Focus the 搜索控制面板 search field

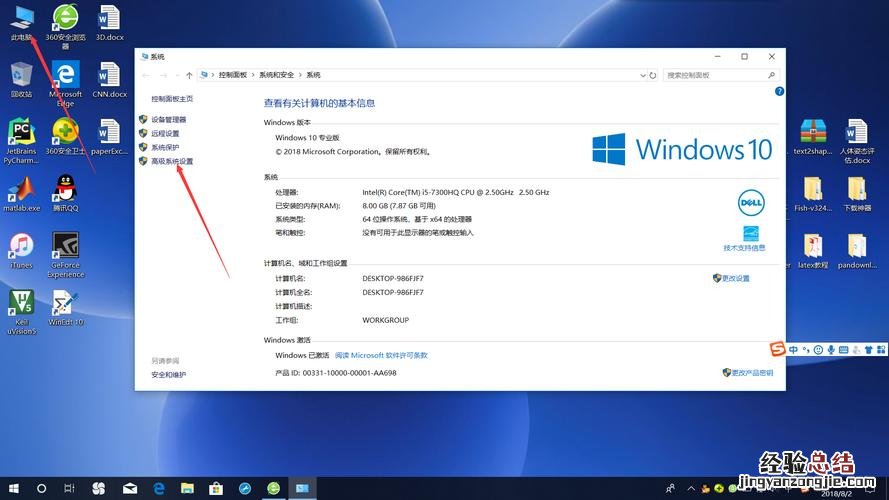pyautogui.click(x=721, y=75)
